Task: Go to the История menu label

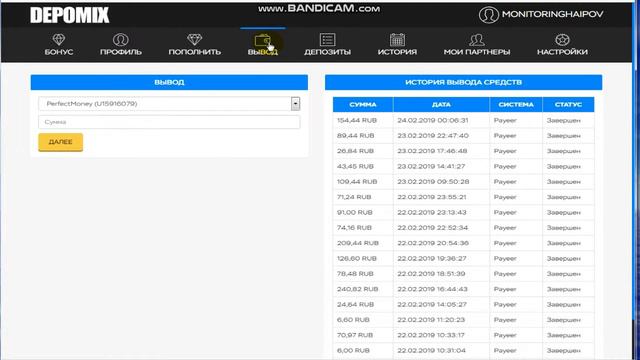Action: [397, 52]
